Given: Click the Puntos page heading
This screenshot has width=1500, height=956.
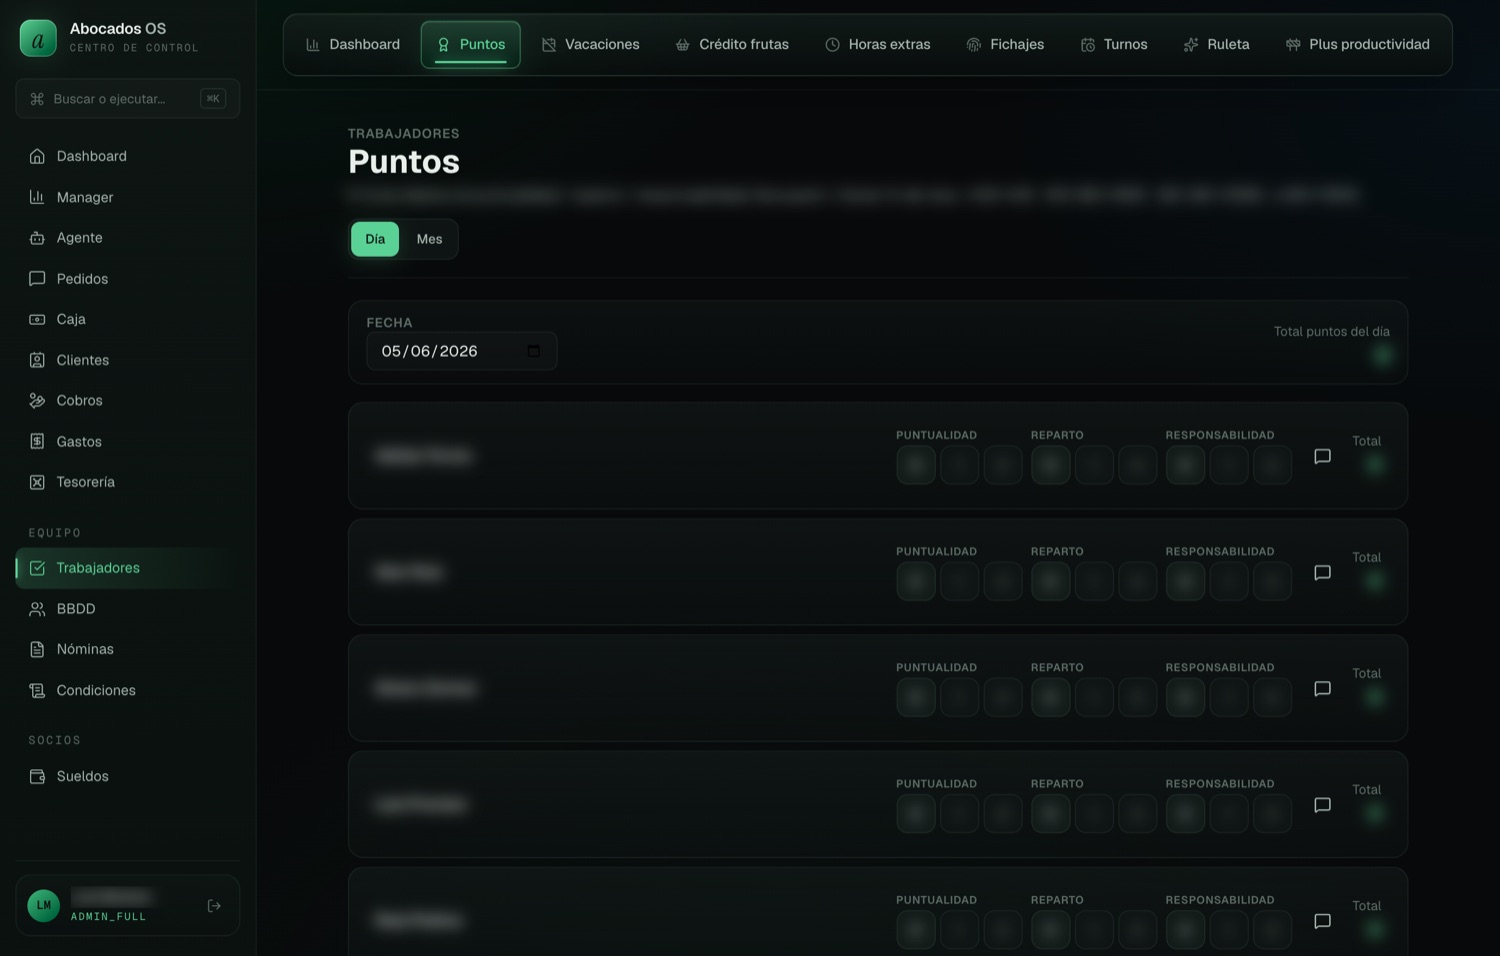Looking at the screenshot, I should click(404, 162).
